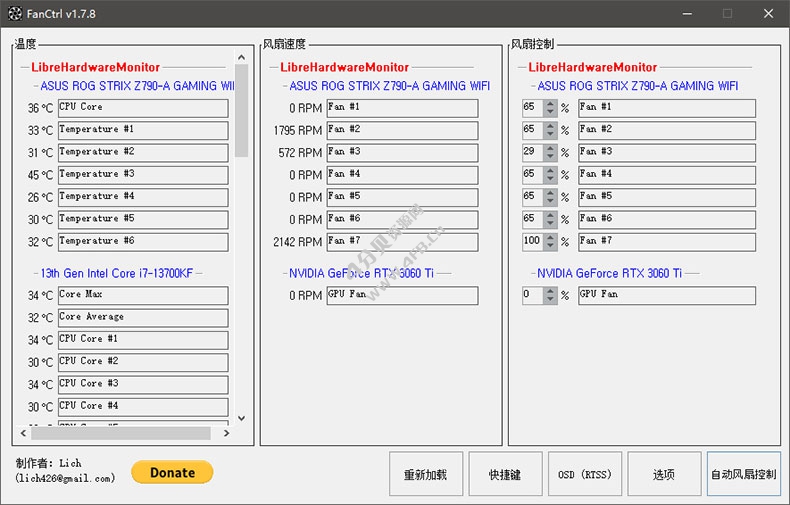
Task: Edit the Temperature #3 name field
Action: pos(143,175)
